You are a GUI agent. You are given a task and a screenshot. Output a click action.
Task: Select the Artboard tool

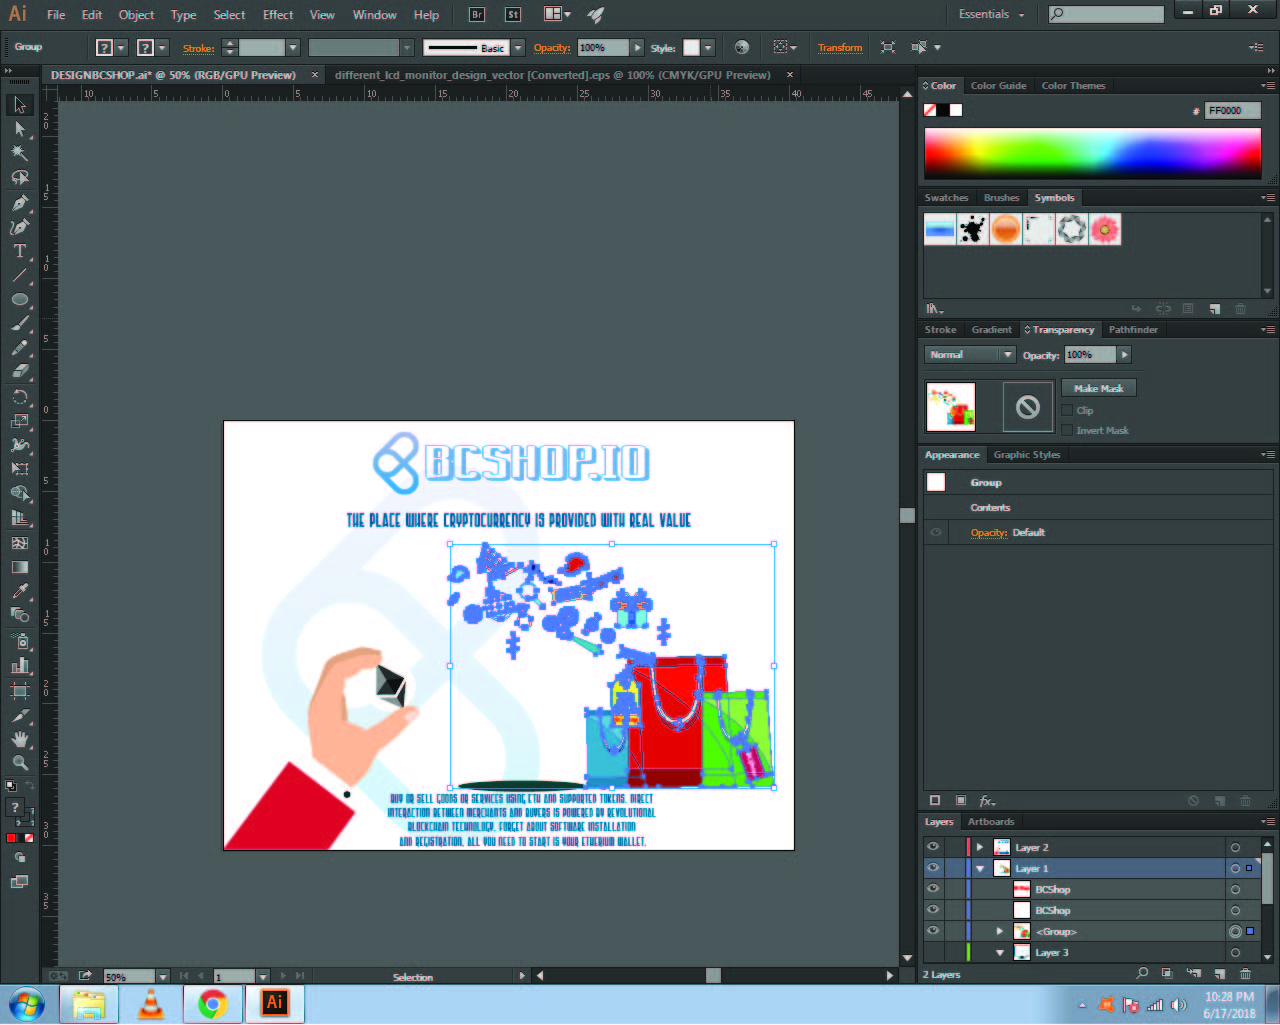20,690
